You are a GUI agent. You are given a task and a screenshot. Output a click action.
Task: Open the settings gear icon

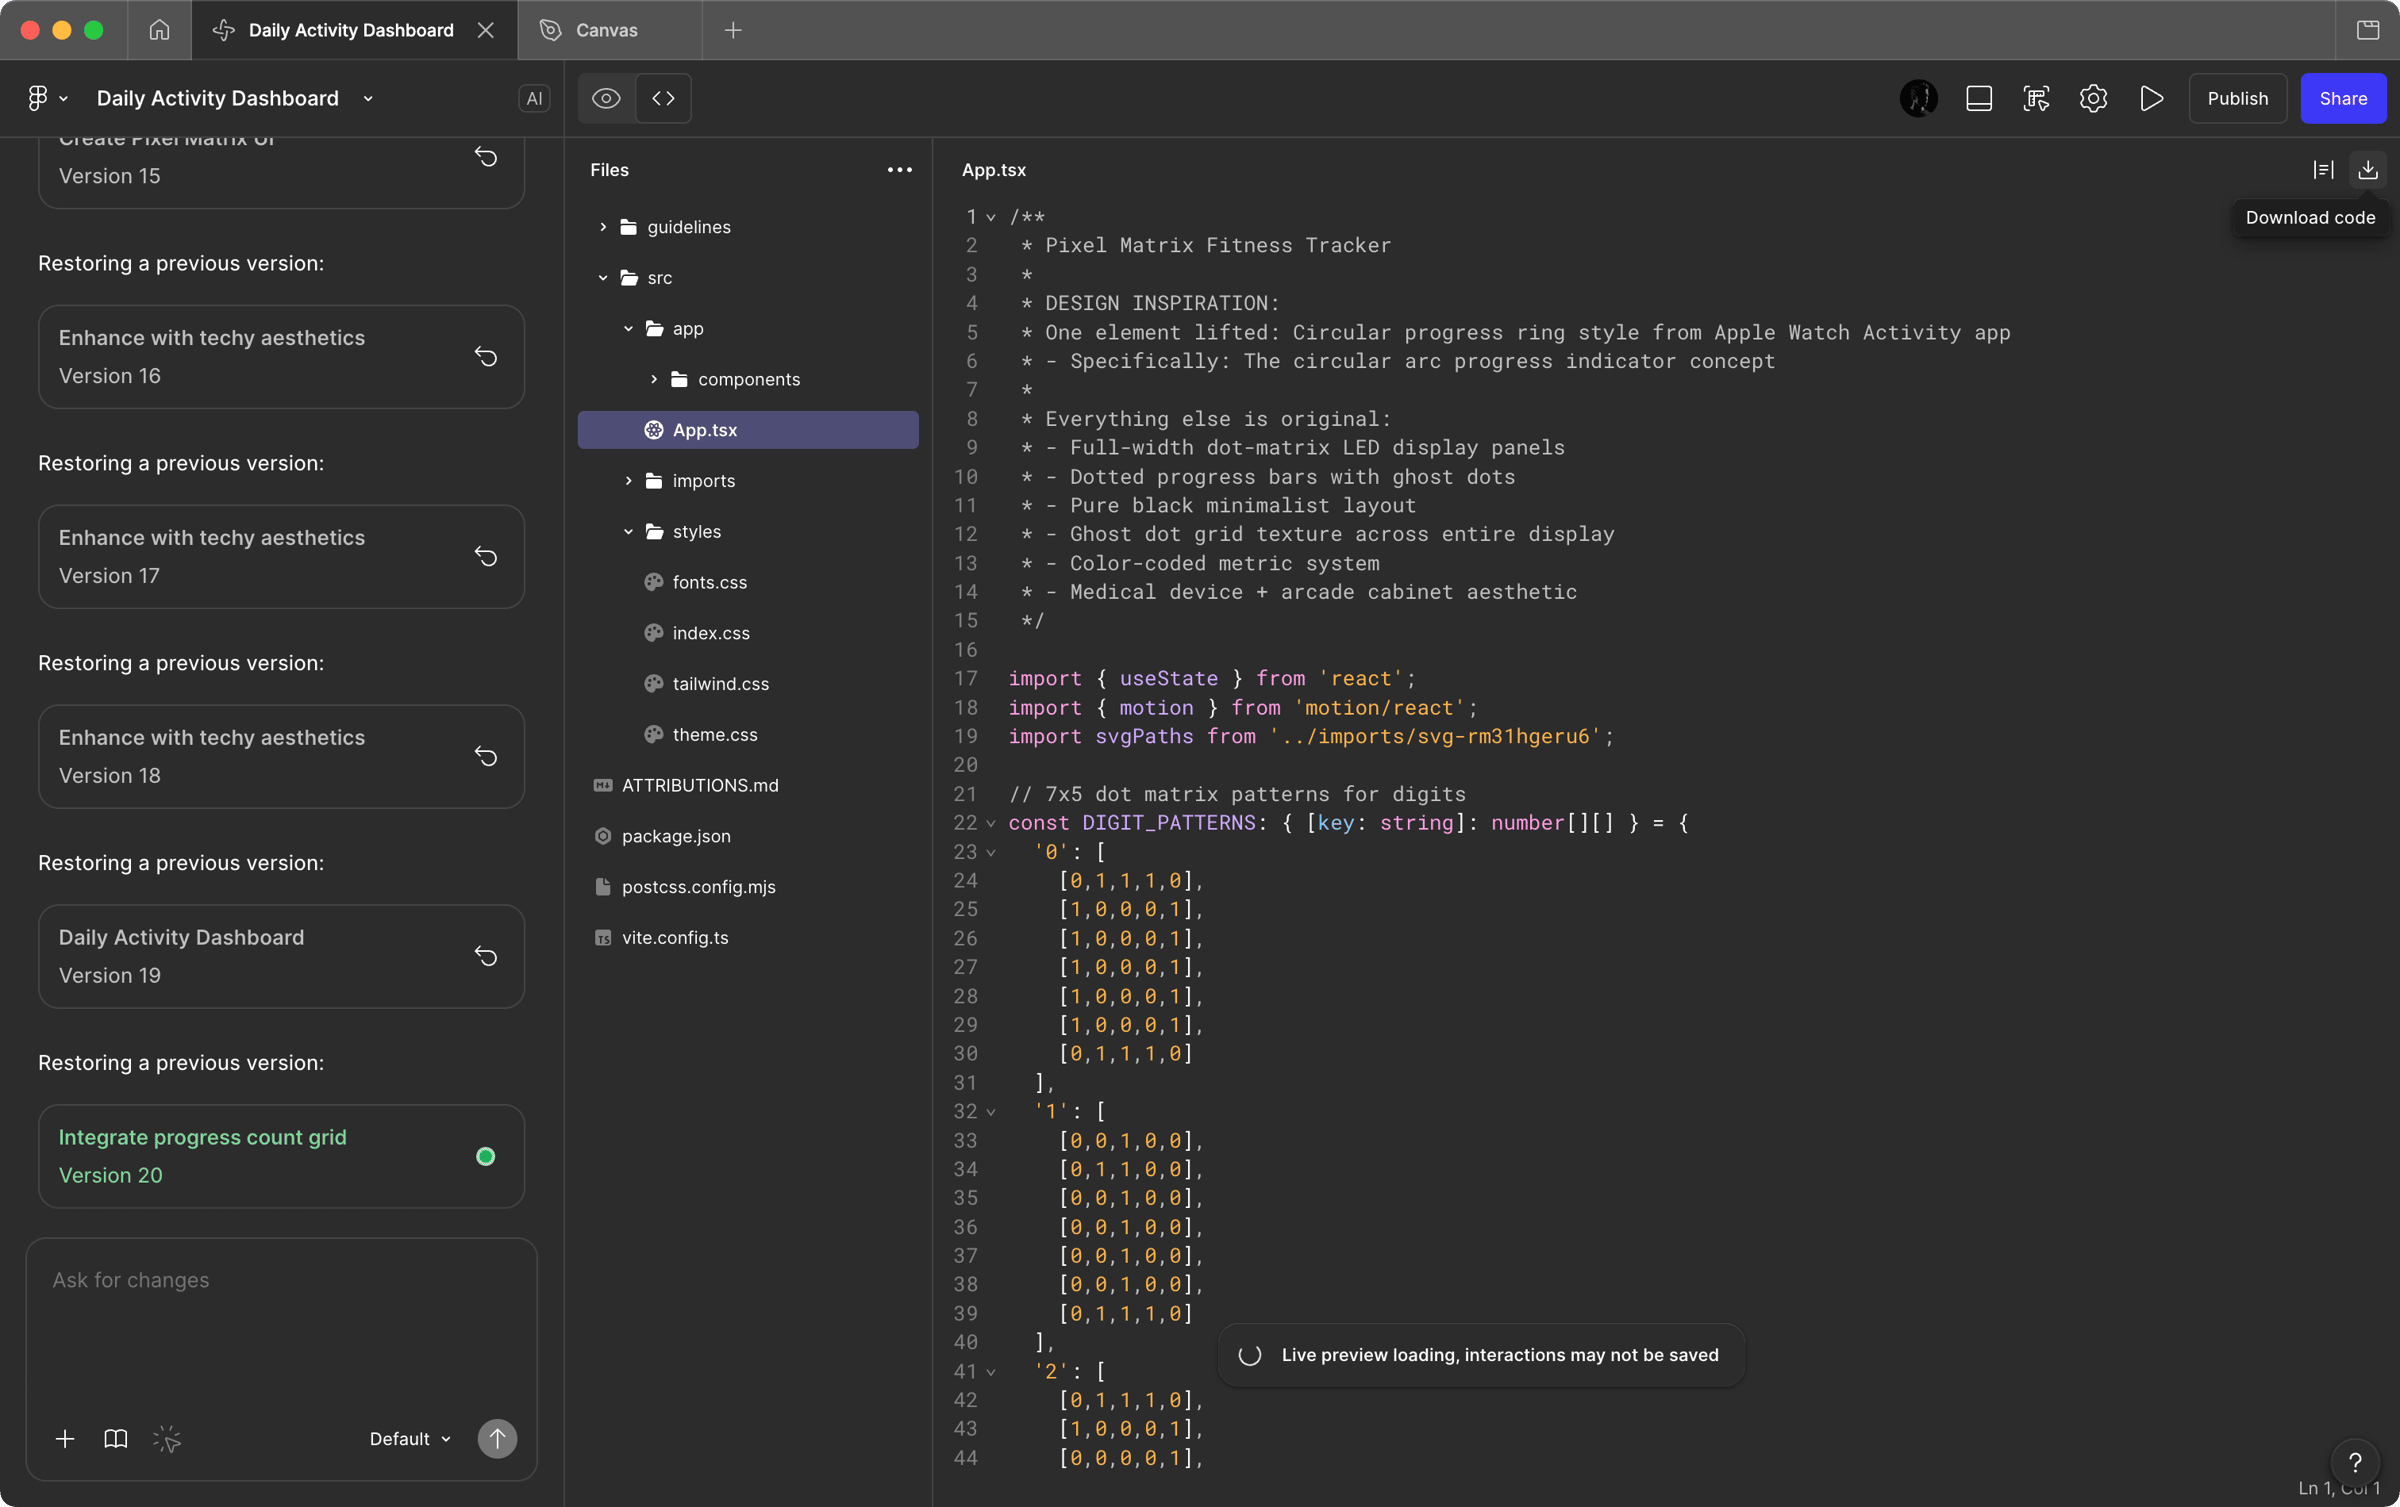(2093, 98)
